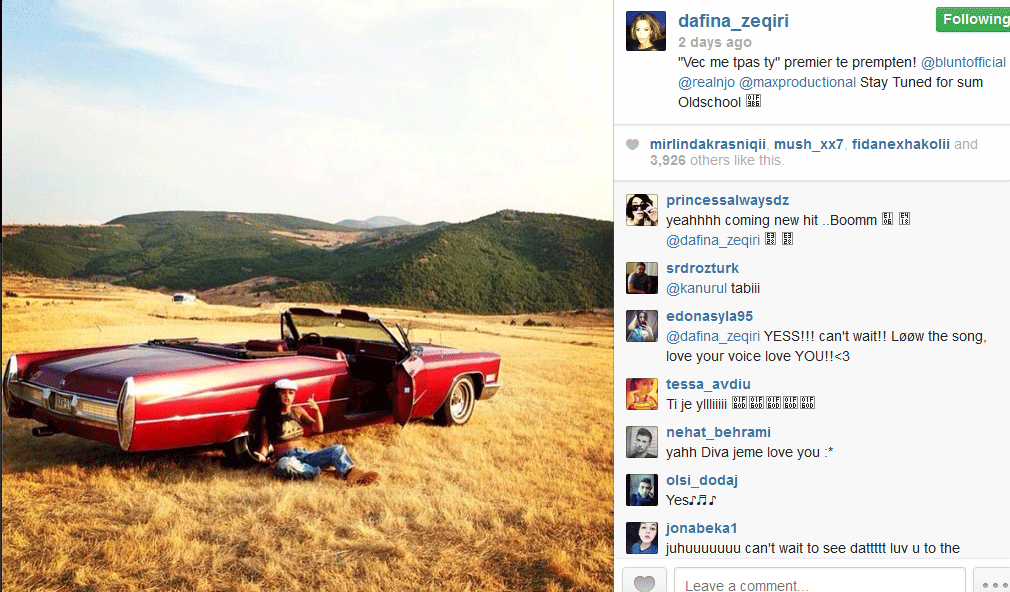Screen dimensions: 1010x592
Task: Click the red Cadillac post photo
Action: coord(307,296)
